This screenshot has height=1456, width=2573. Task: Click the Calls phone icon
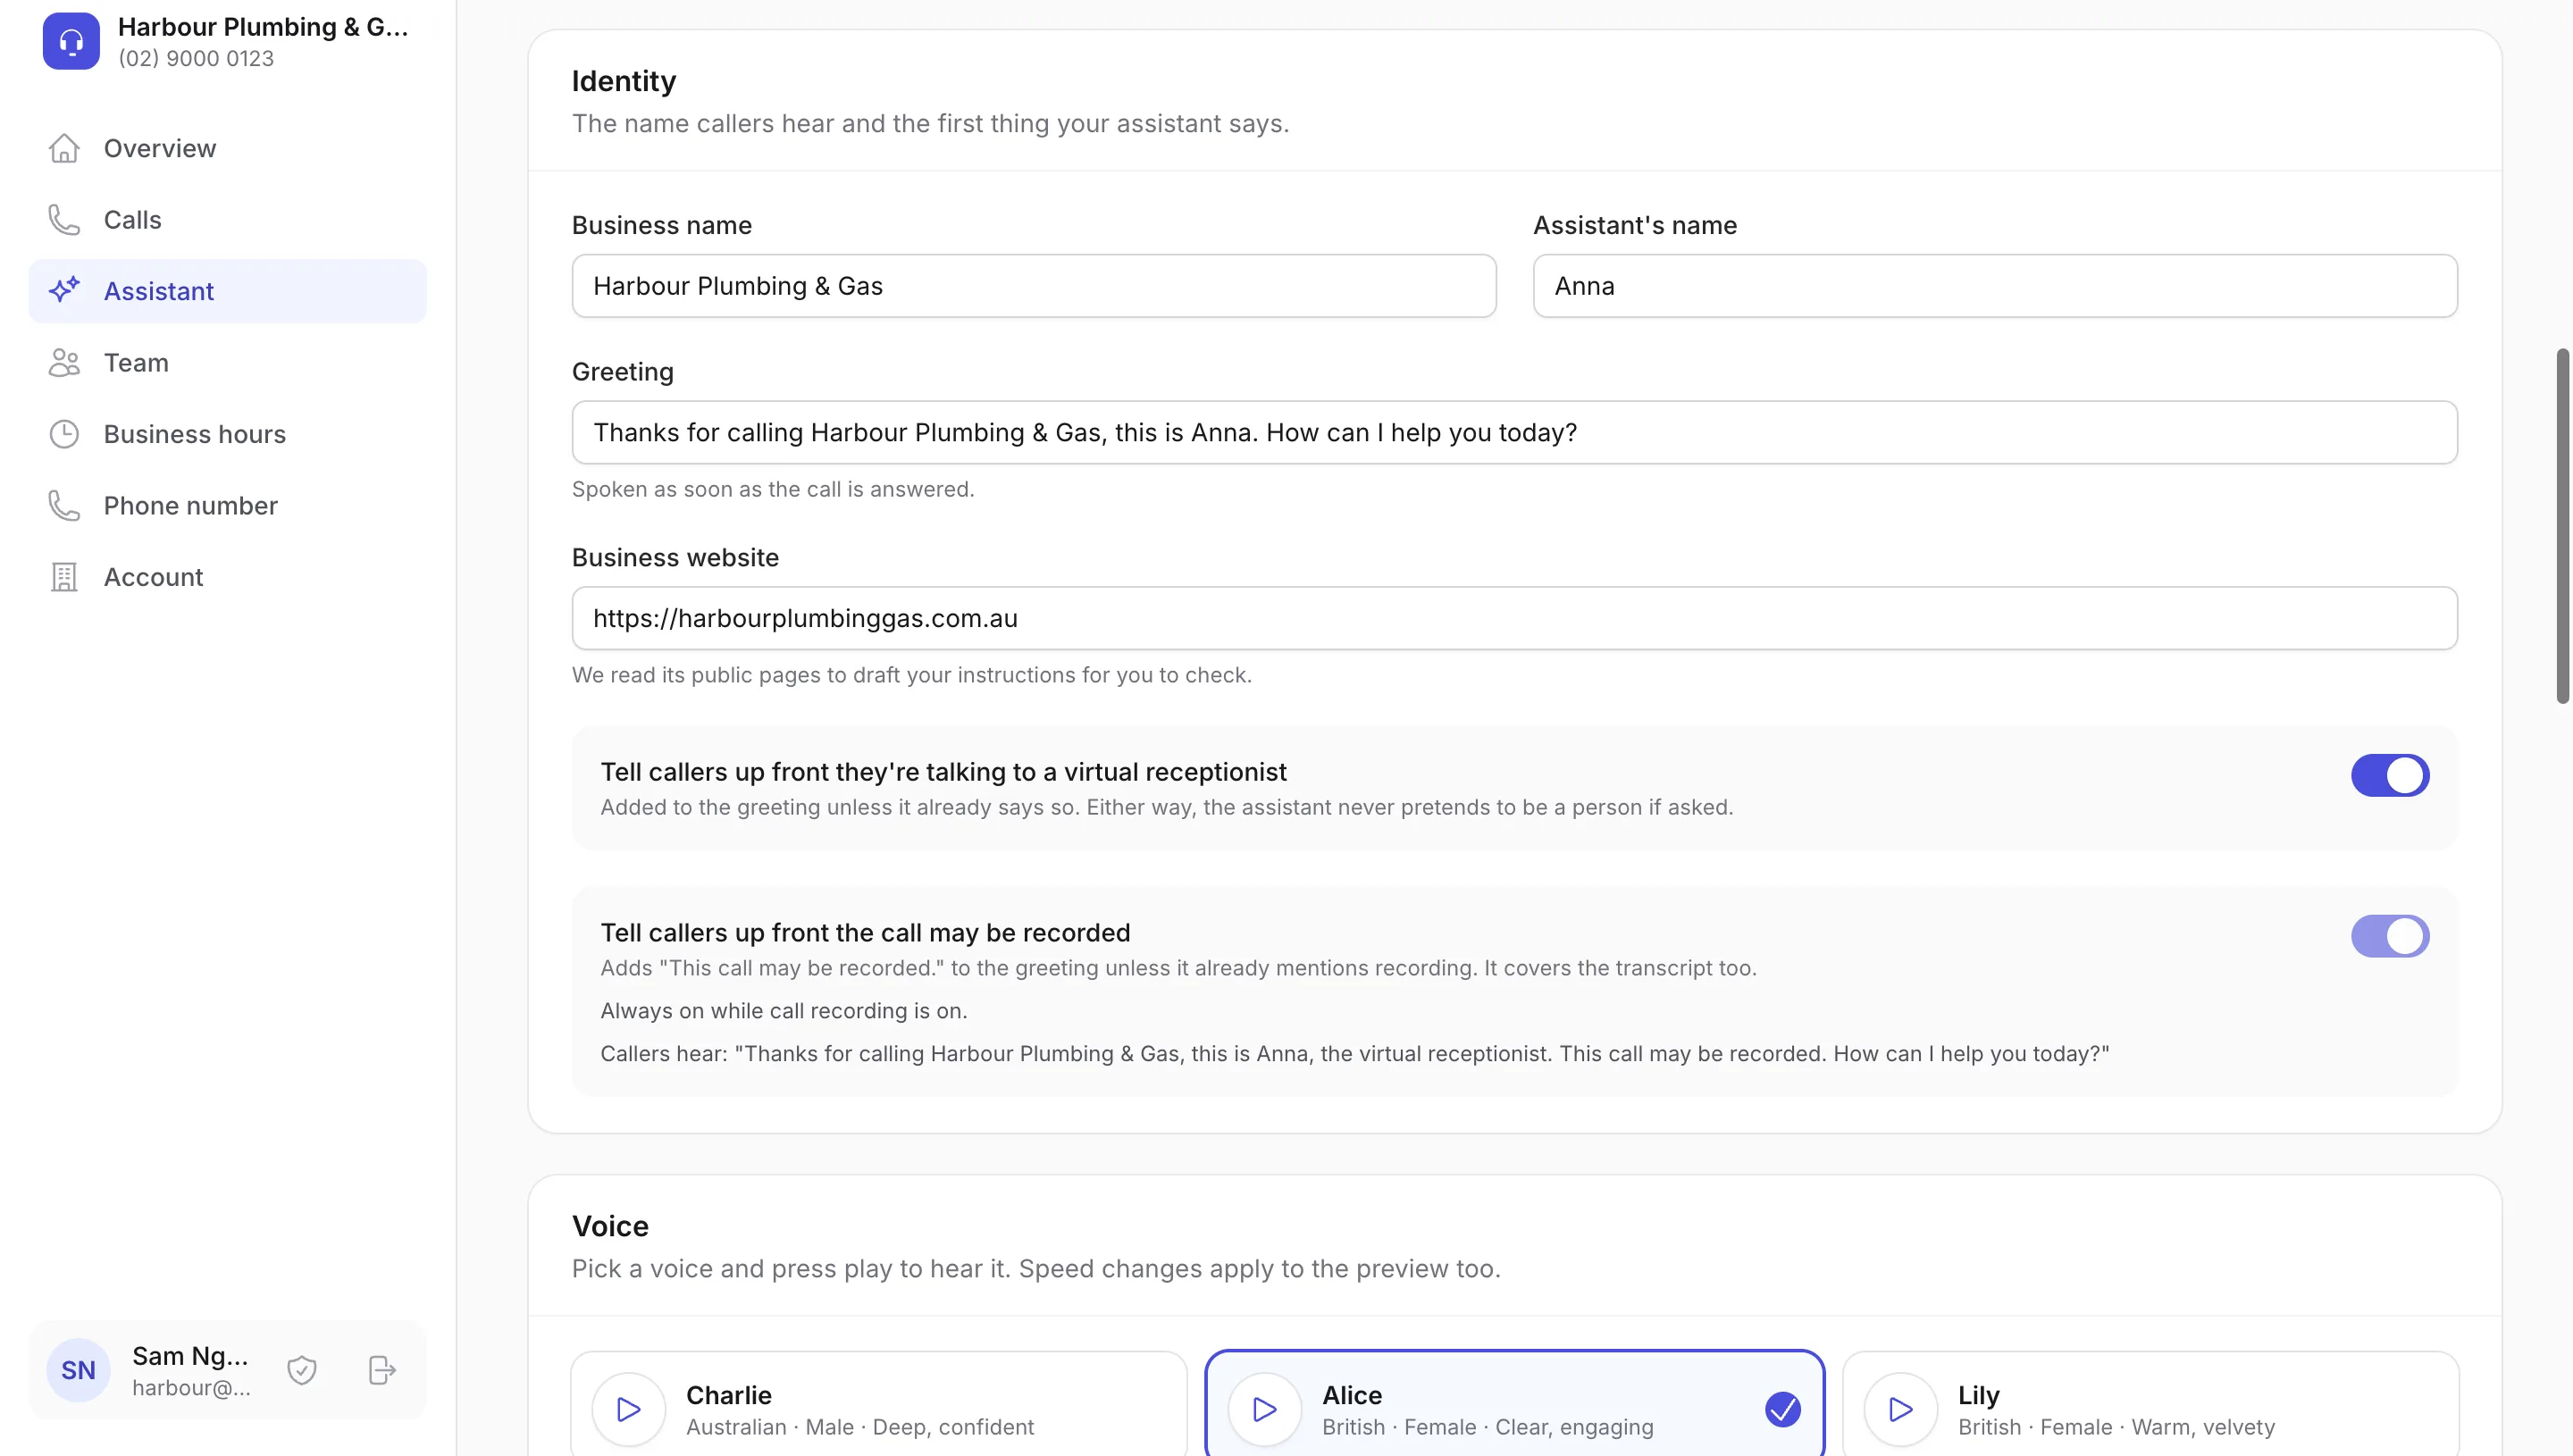click(x=64, y=220)
